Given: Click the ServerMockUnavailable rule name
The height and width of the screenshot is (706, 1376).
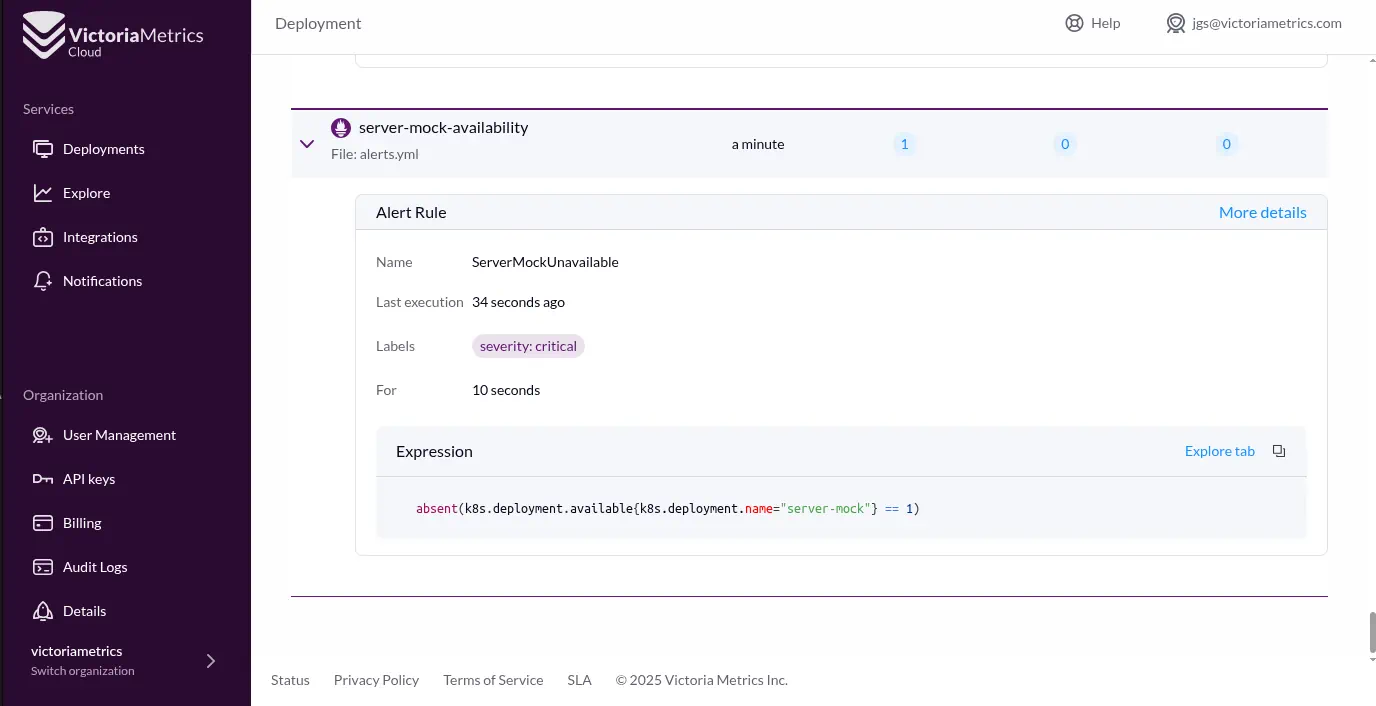Looking at the screenshot, I should pyautogui.click(x=545, y=262).
